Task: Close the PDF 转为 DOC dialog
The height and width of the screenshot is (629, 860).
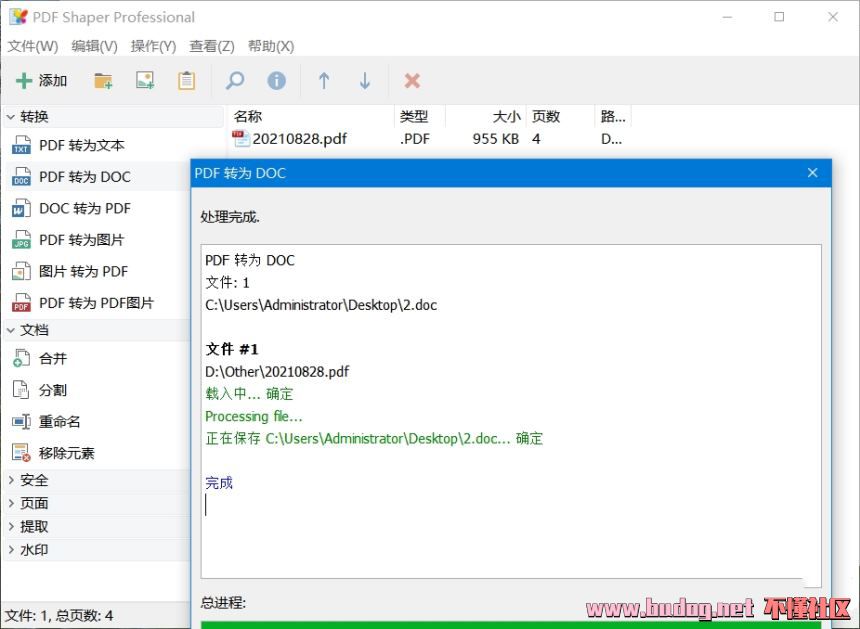Action: tap(813, 173)
